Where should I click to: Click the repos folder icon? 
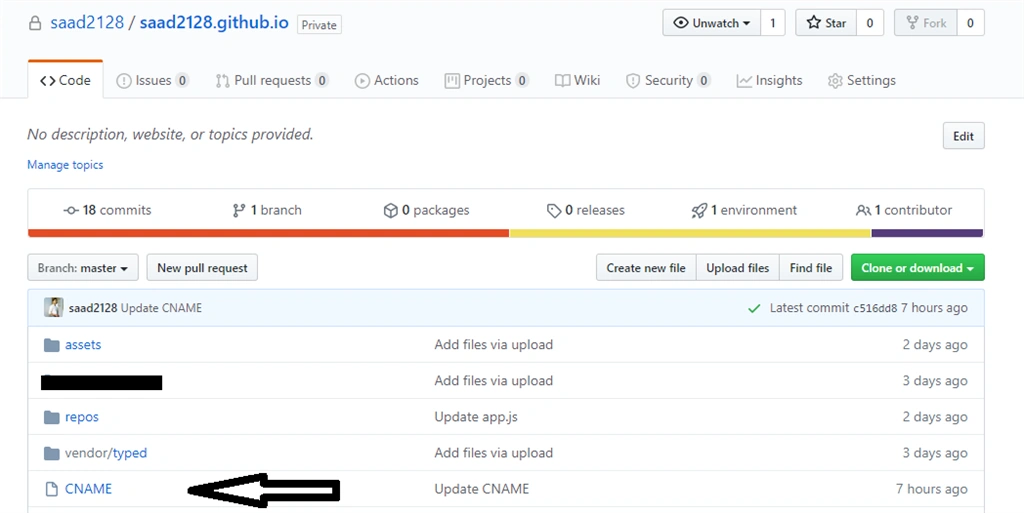pos(52,417)
